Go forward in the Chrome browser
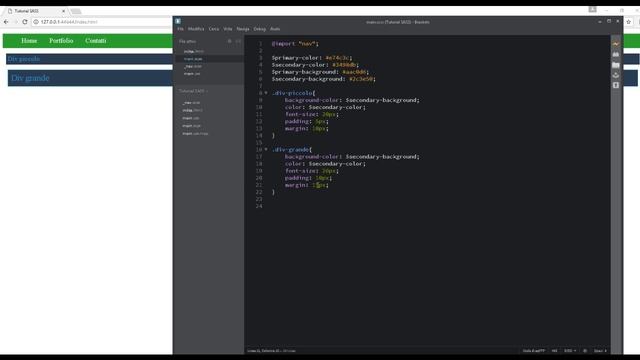The height and width of the screenshot is (360, 640). 16,22
